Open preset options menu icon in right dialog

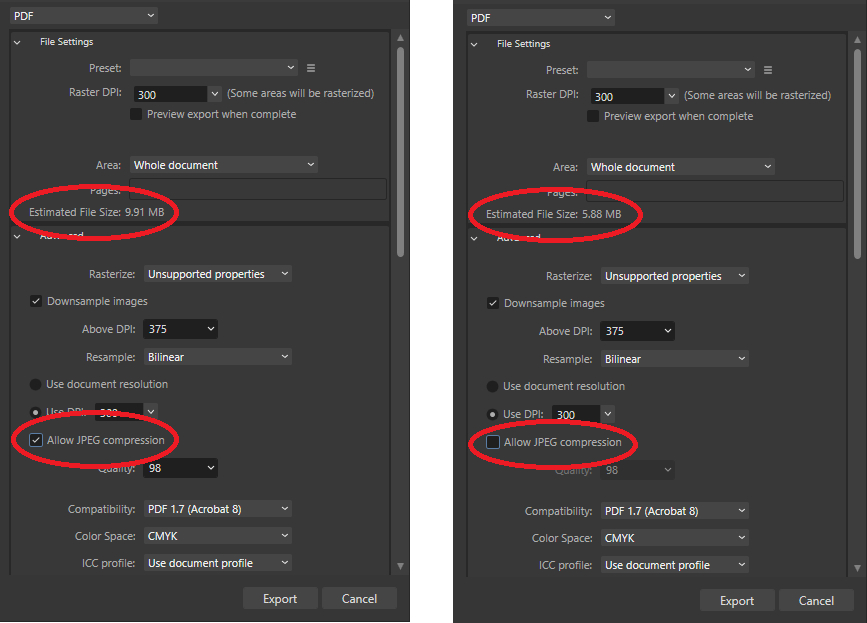pos(768,70)
